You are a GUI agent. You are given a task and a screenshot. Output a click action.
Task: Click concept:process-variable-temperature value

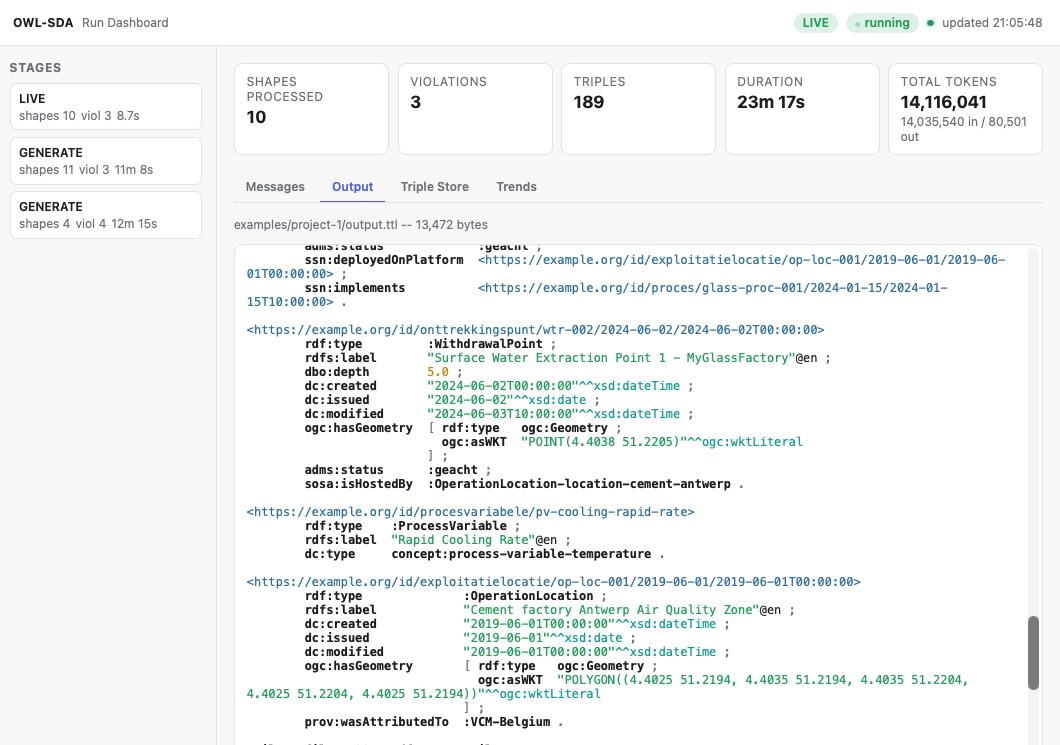(521, 554)
